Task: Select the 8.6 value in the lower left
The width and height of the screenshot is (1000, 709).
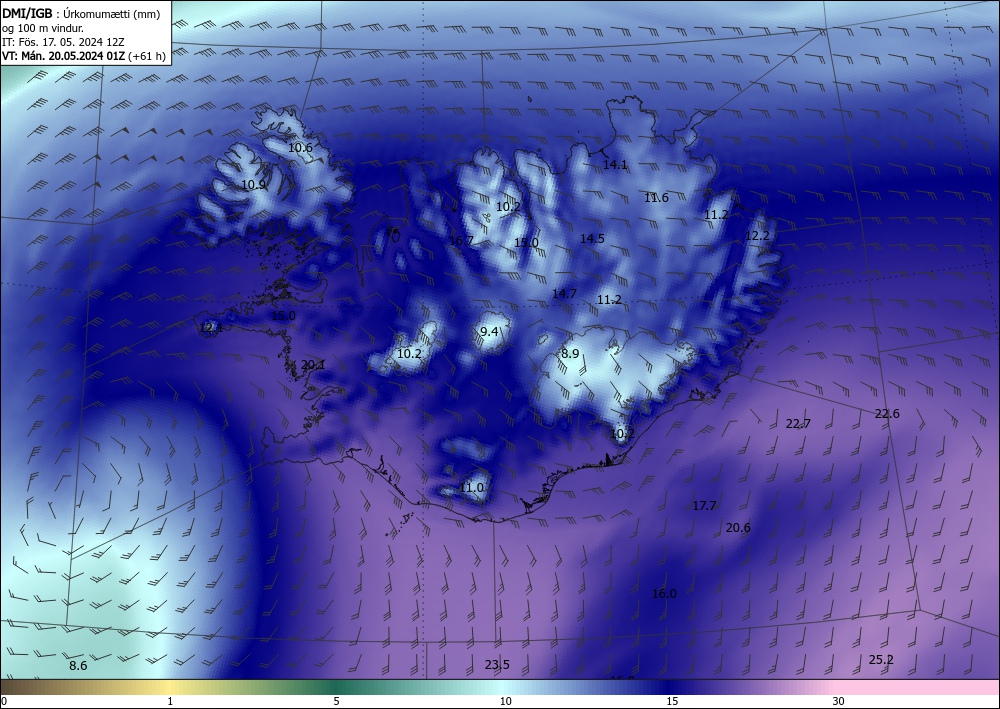Action: [x=78, y=666]
